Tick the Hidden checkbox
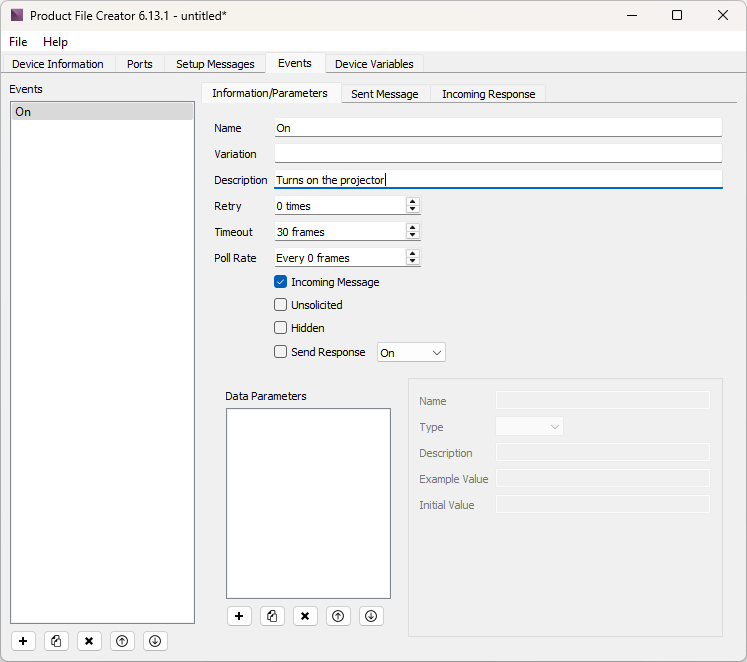The image size is (747, 662). [281, 328]
